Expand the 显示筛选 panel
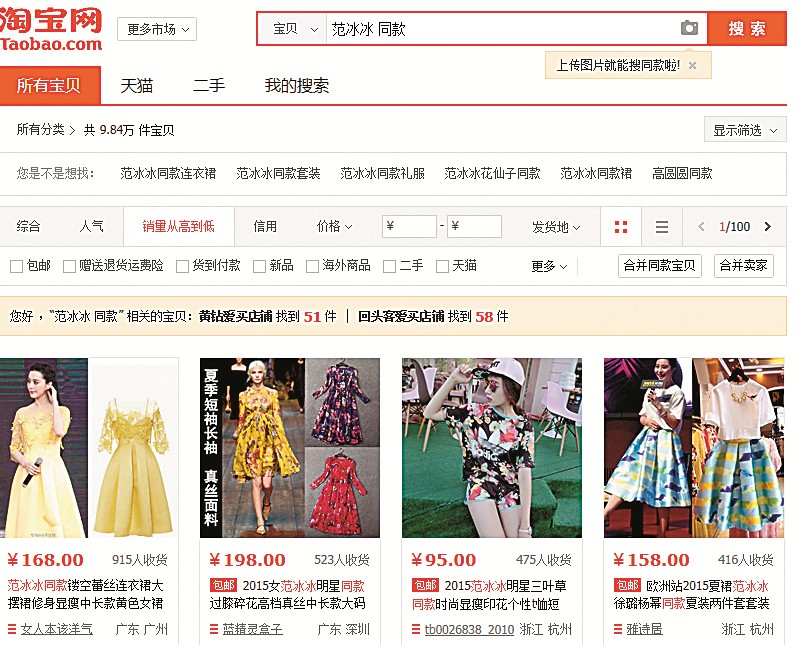The height and width of the screenshot is (645, 797). click(745, 130)
